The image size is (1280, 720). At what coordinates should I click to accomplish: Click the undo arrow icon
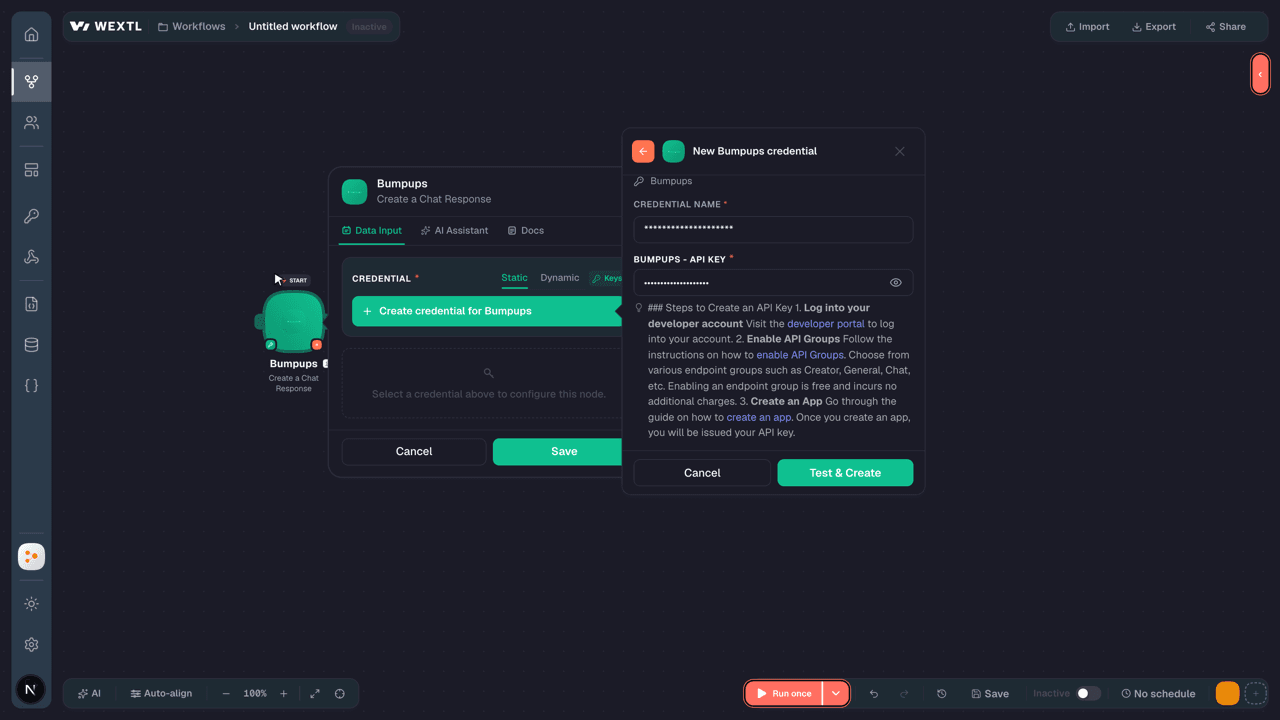874,694
